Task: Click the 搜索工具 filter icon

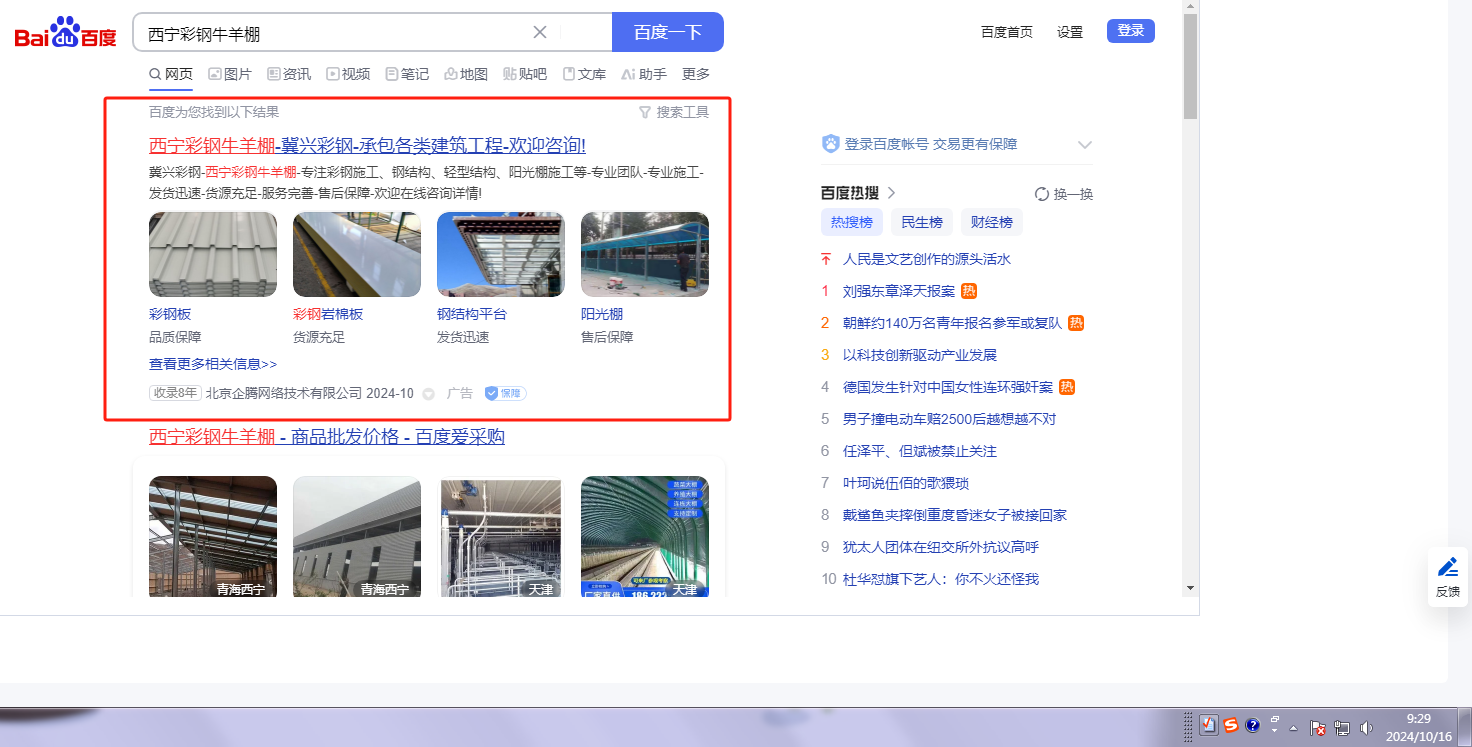Action: 645,112
